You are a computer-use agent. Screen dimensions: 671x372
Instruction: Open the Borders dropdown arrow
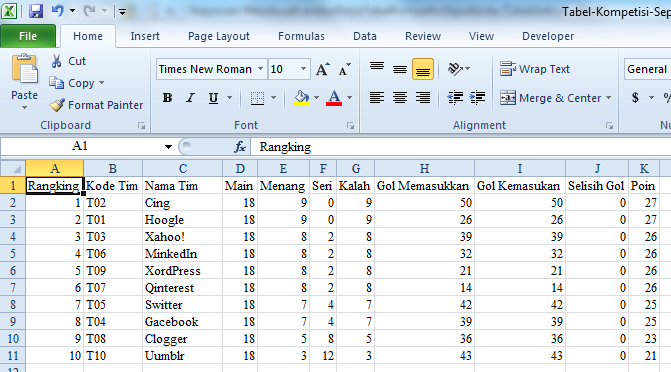point(273,98)
